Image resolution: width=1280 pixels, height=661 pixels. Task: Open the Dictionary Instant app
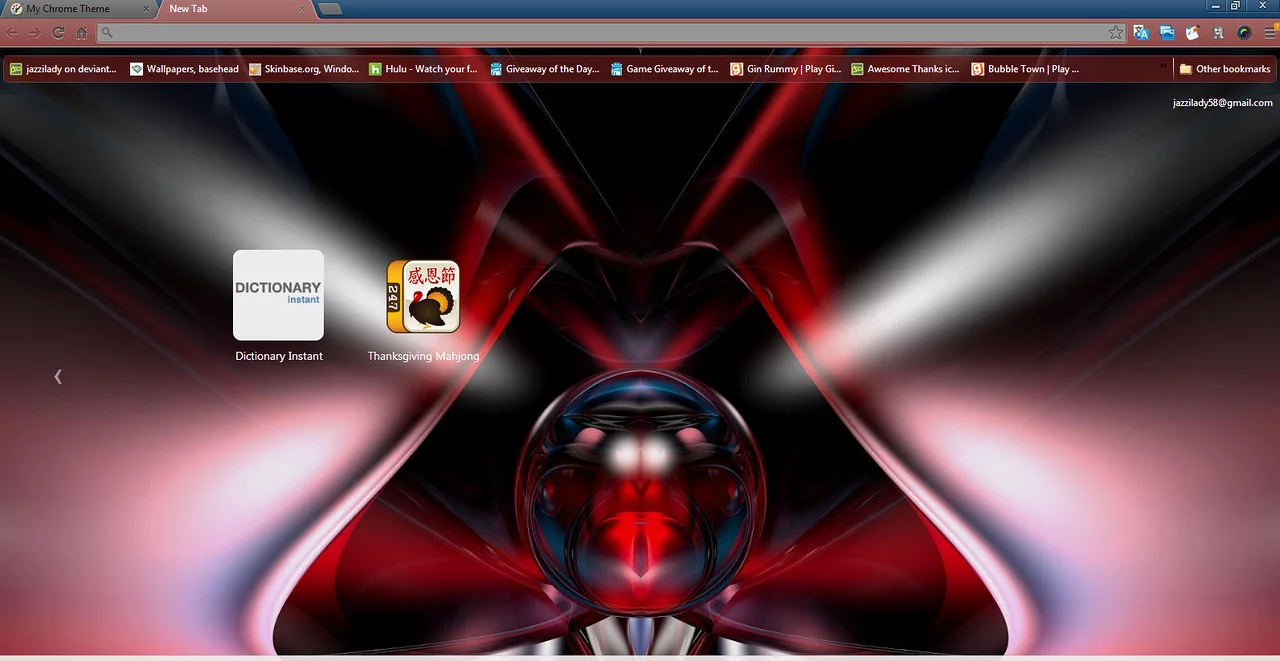tap(278, 295)
